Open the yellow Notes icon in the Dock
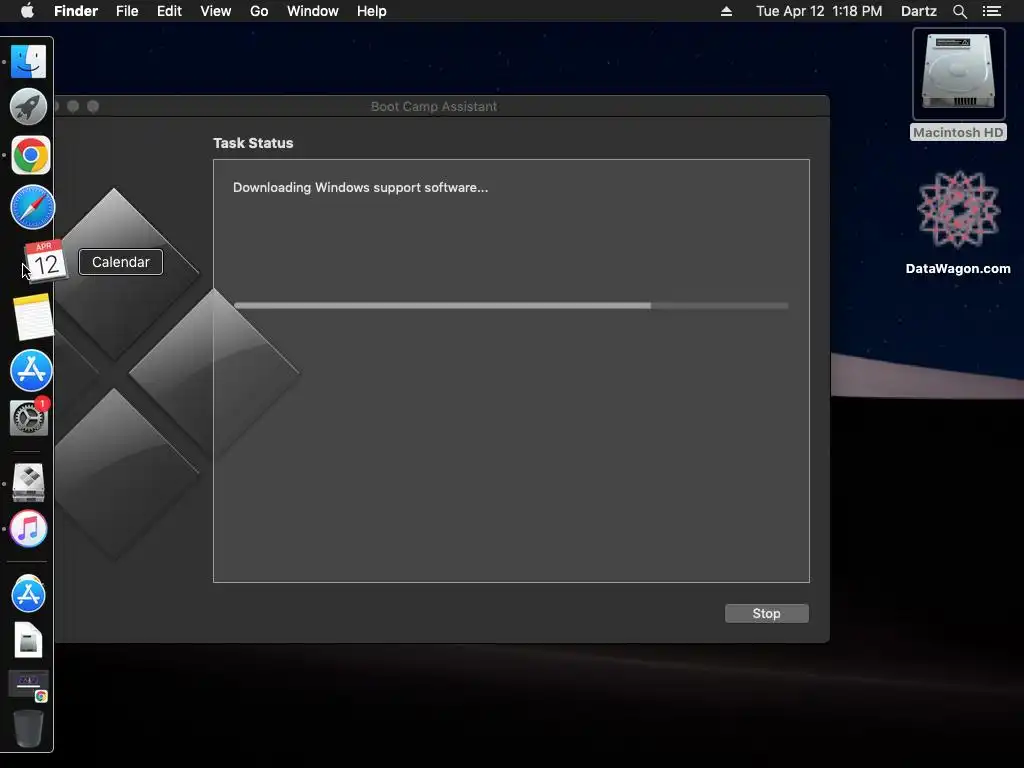 33,317
